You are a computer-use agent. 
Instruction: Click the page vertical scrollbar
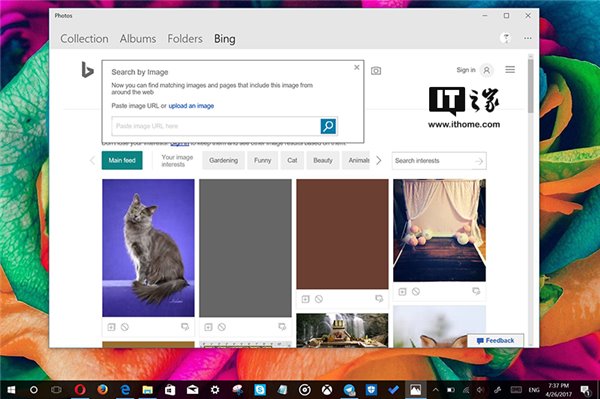(530, 86)
